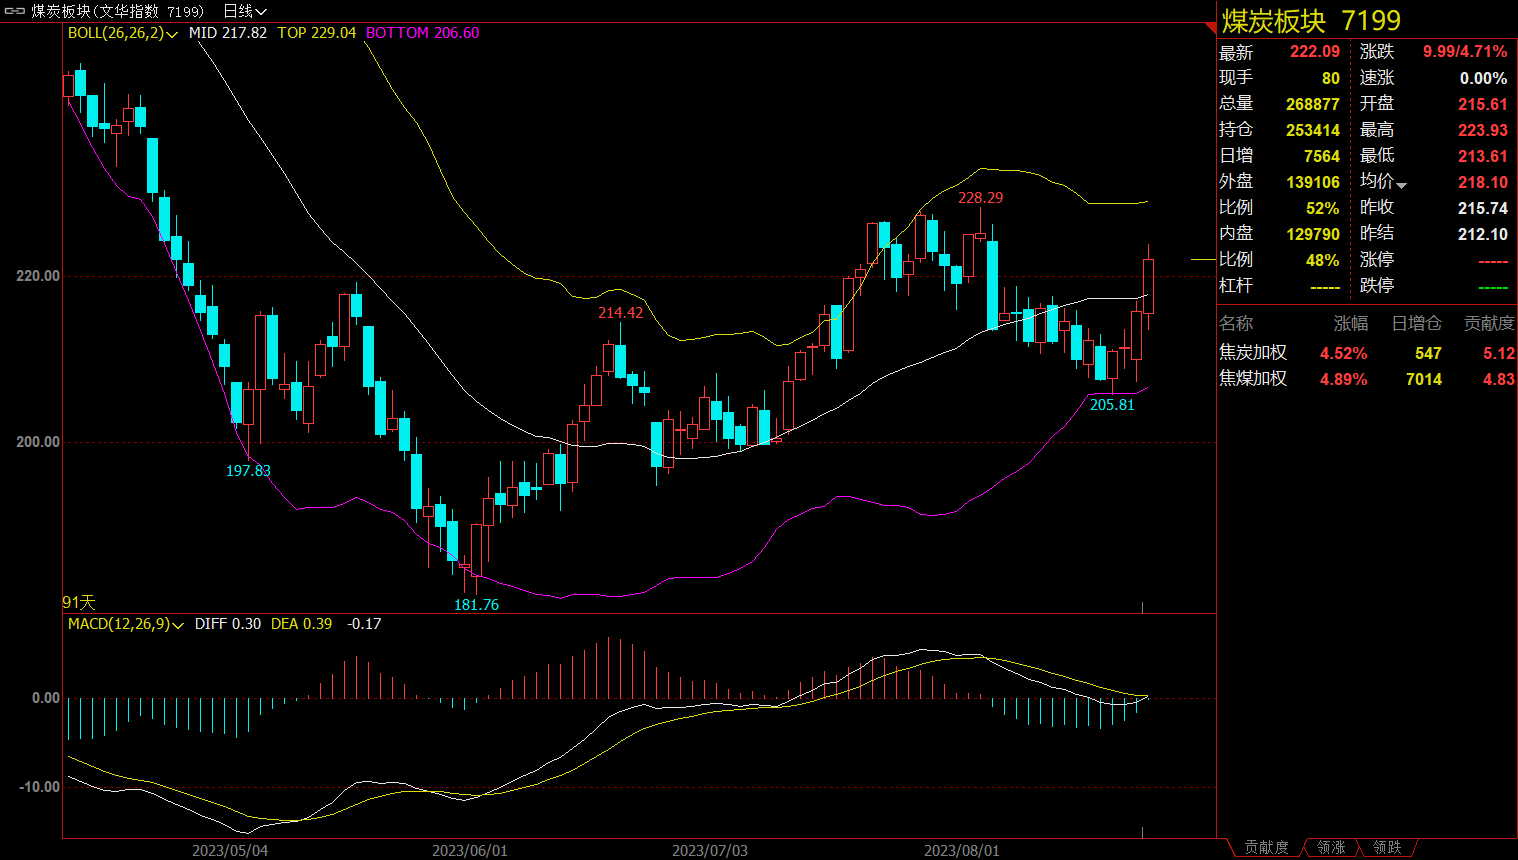Click the 昨结 value 212.10
This screenshot has width=1518, height=860.
[x=1482, y=234]
